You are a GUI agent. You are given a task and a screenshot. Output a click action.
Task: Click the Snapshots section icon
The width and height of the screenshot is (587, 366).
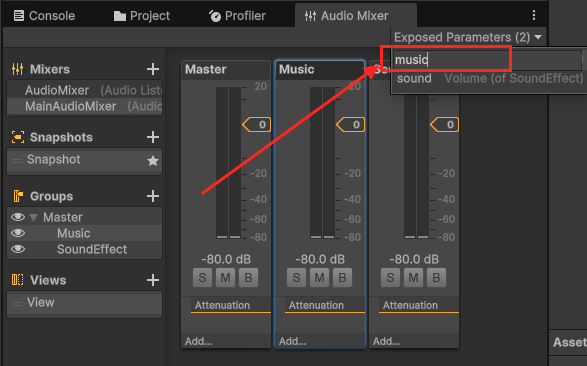18,137
